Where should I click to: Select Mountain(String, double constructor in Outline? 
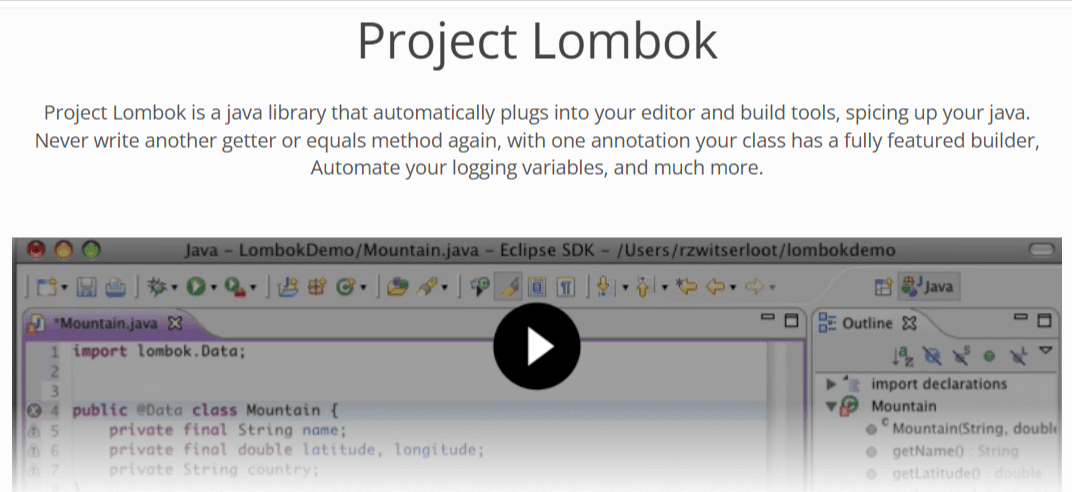click(974, 429)
